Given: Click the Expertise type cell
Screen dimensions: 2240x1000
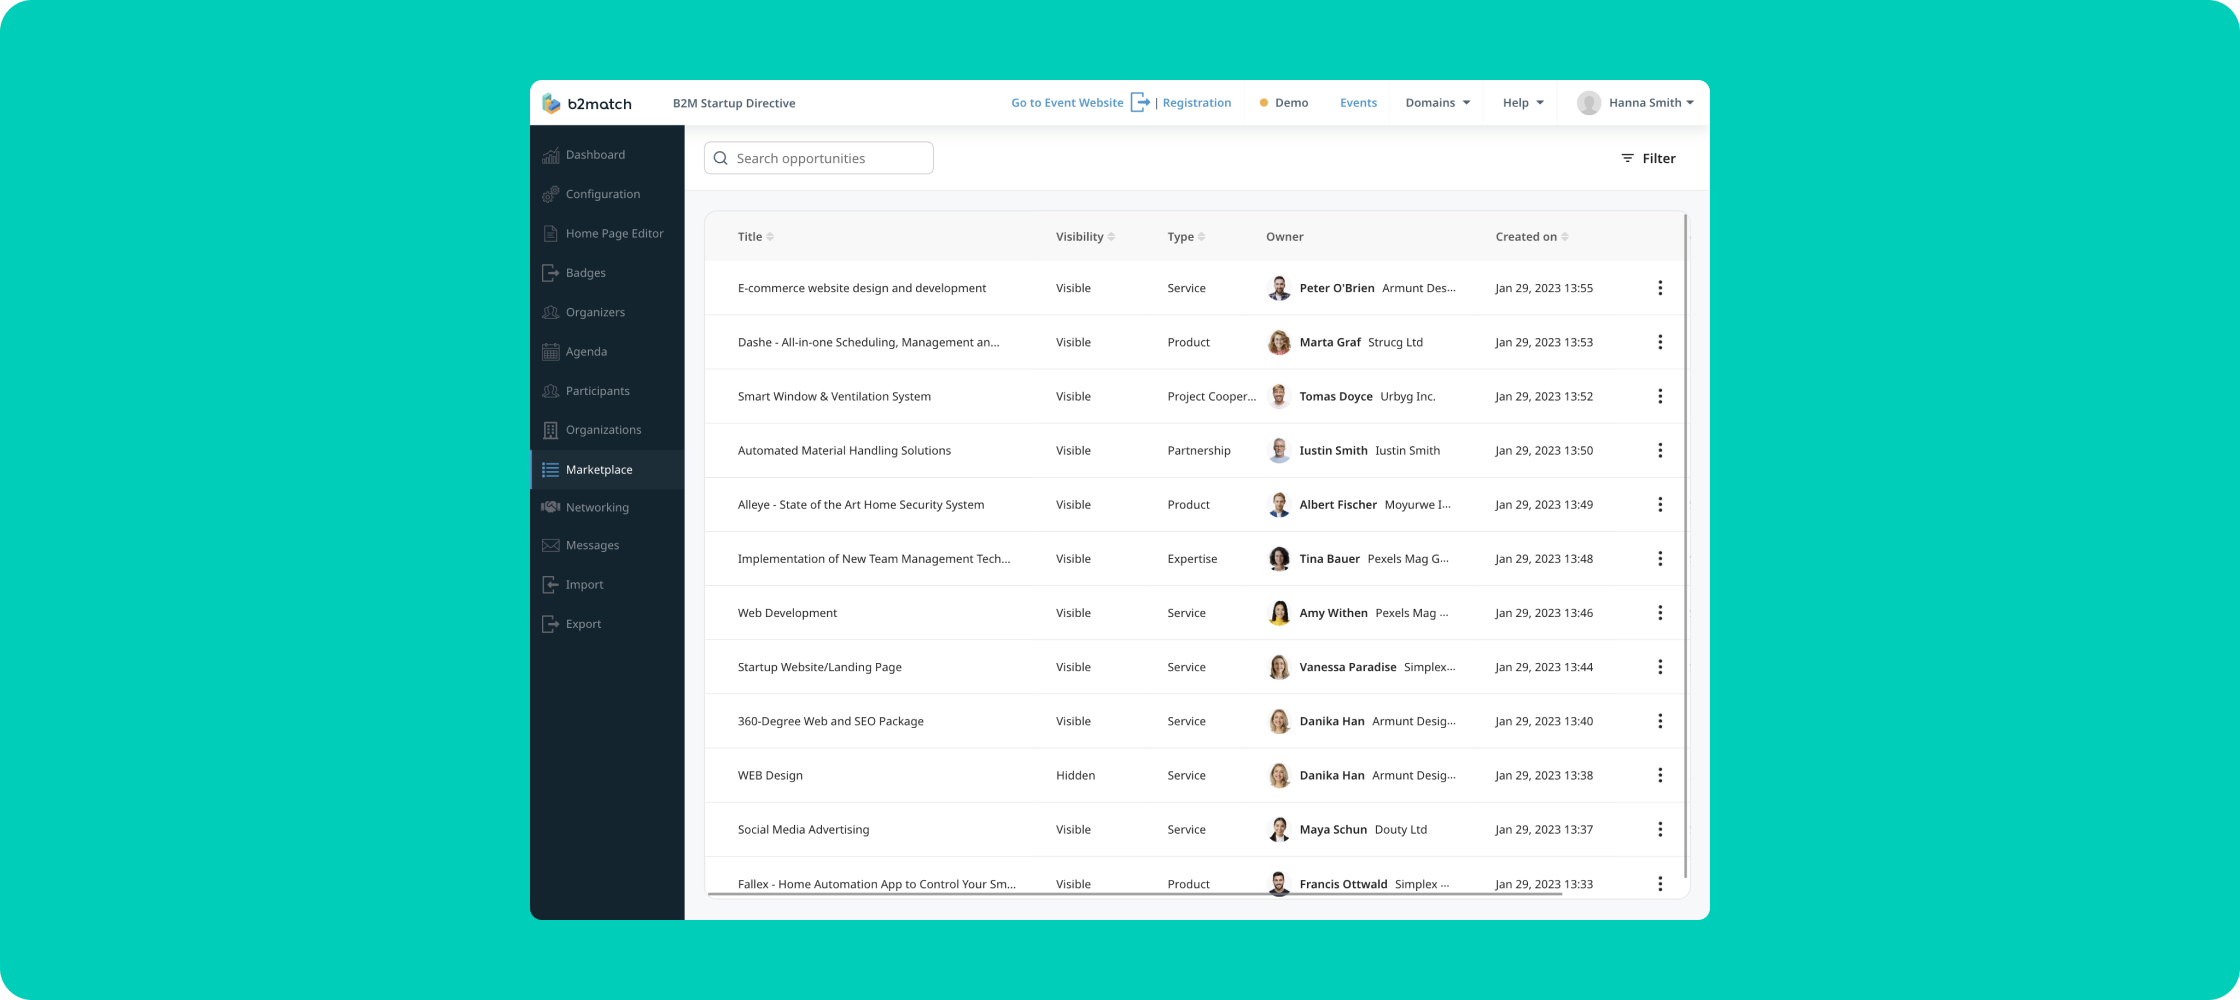Looking at the screenshot, I should (1192, 559).
